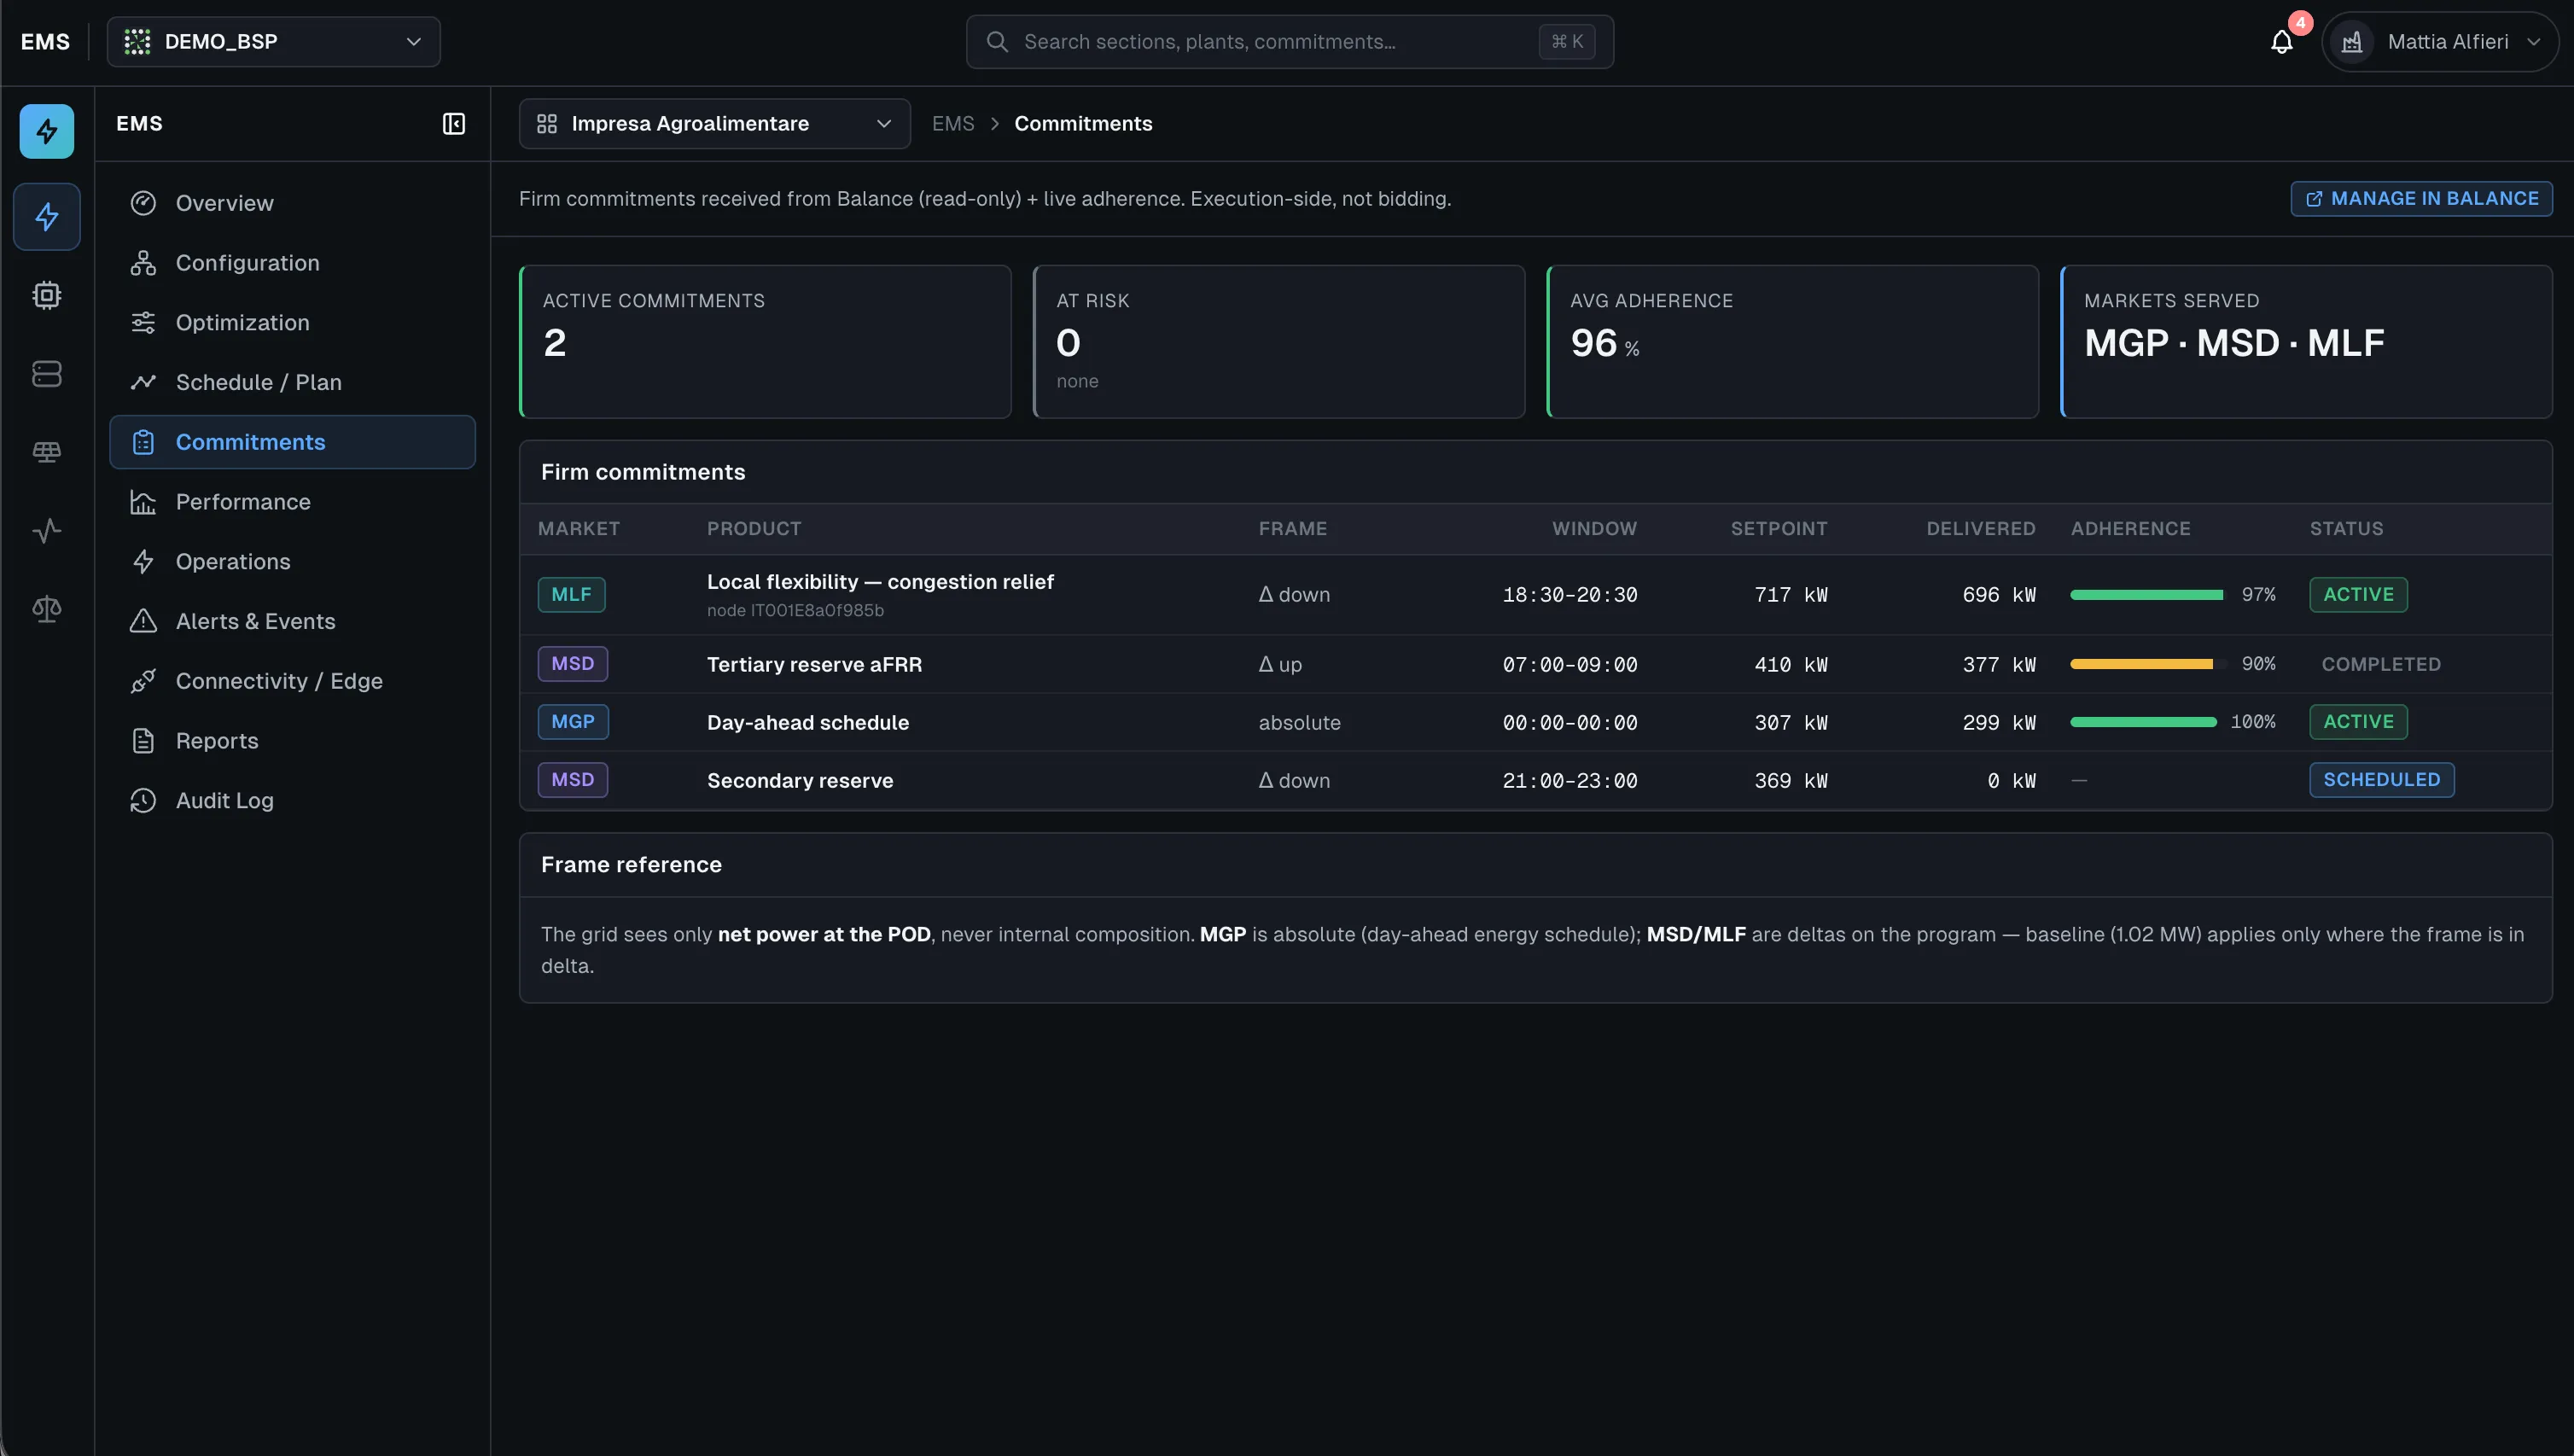This screenshot has height=1456, width=2574.
Task: Click the 21:00-23:00 window cell
Action: (1569, 780)
